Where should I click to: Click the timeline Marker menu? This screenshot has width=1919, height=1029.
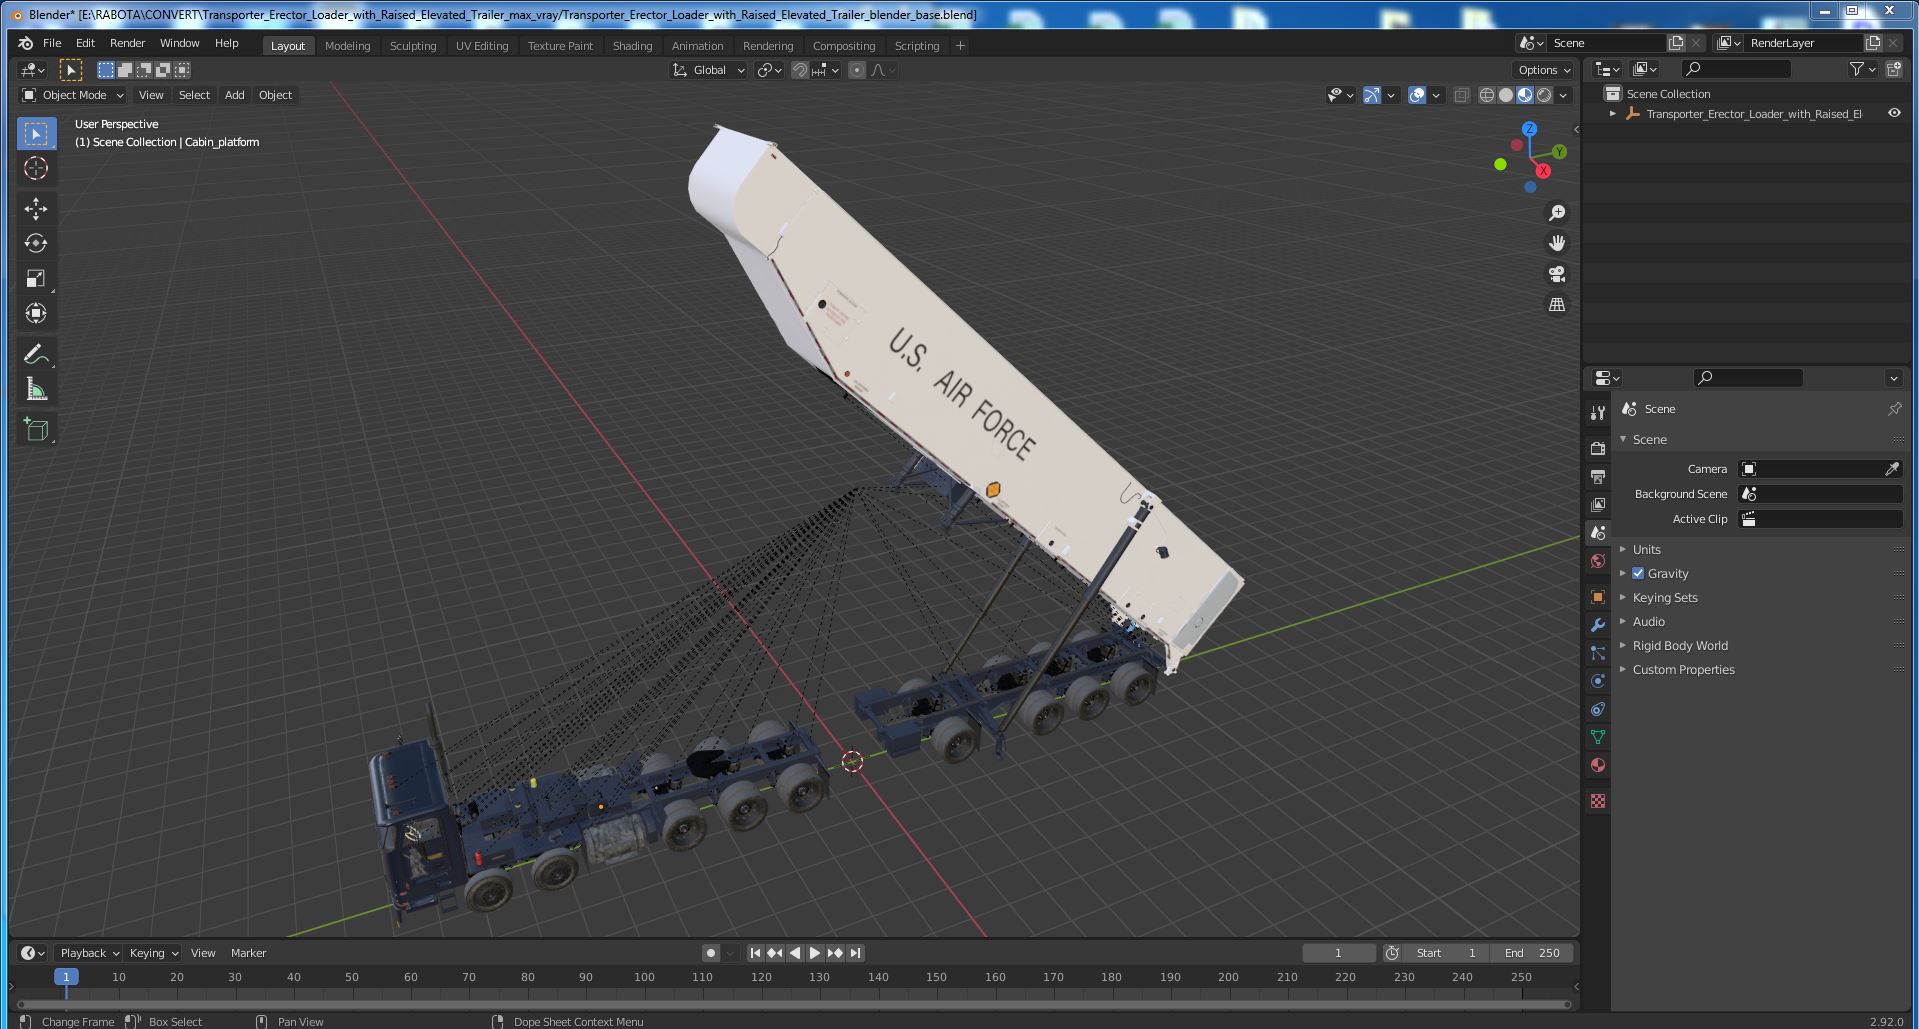click(248, 953)
